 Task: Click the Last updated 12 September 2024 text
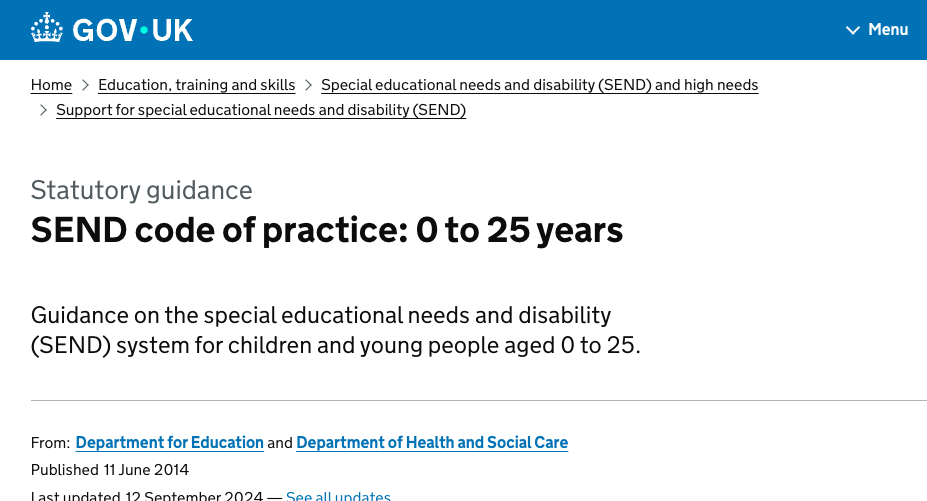[x=148, y=496]
